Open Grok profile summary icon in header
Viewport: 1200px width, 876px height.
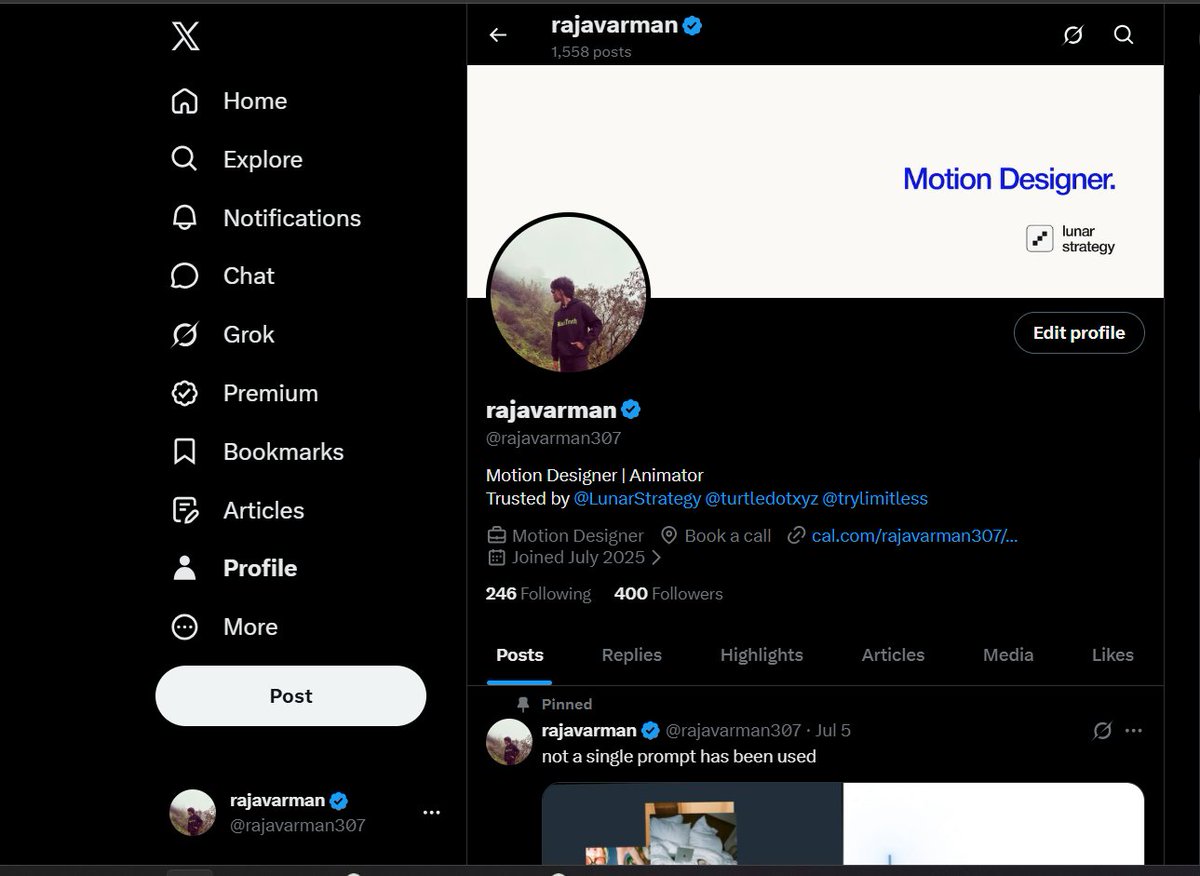(1073, 35)
